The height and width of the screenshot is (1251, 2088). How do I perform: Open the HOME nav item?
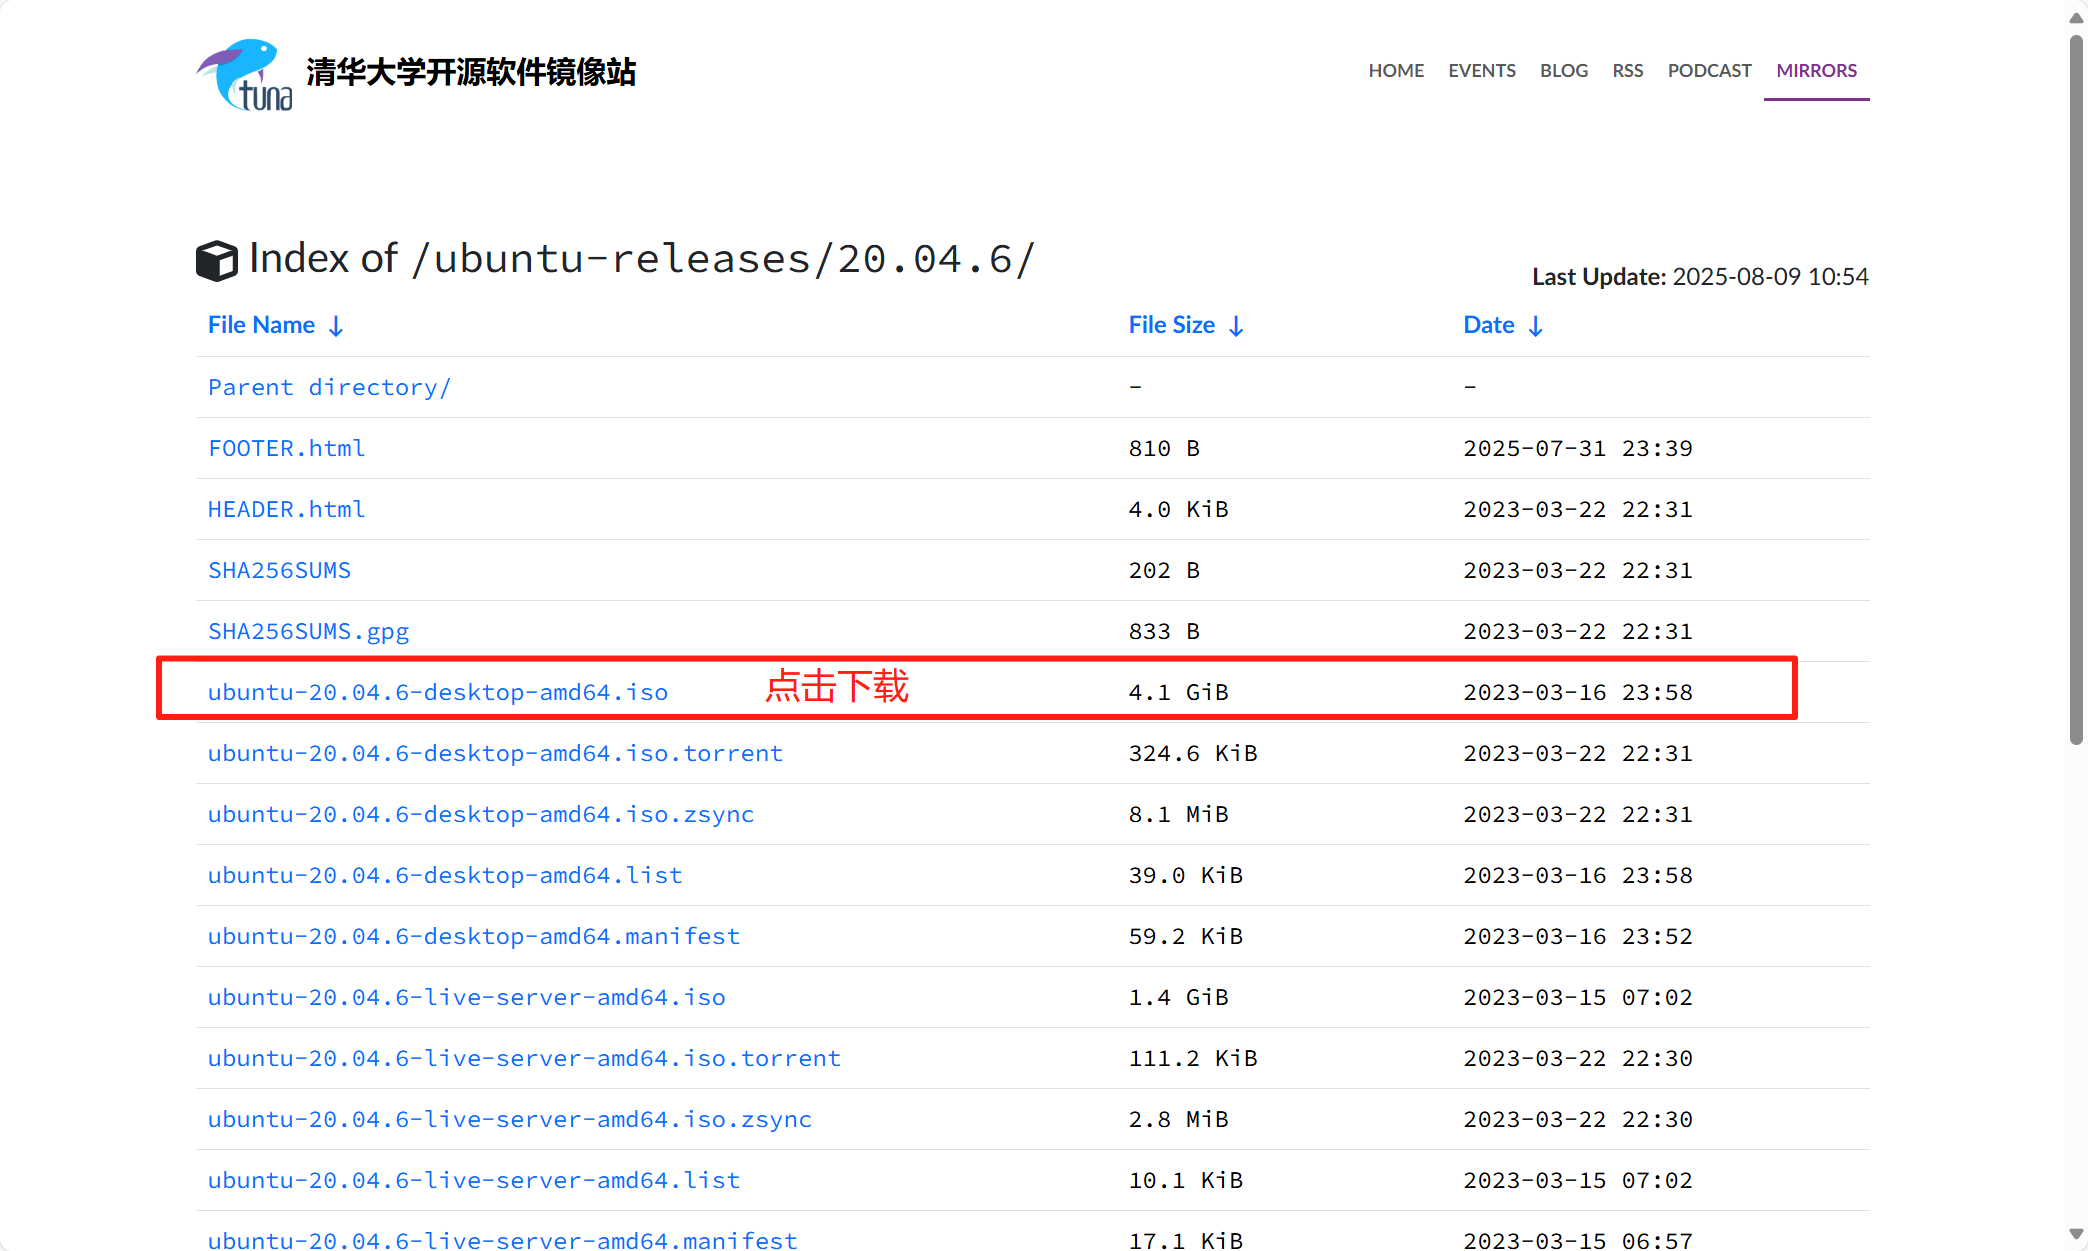1396,71
